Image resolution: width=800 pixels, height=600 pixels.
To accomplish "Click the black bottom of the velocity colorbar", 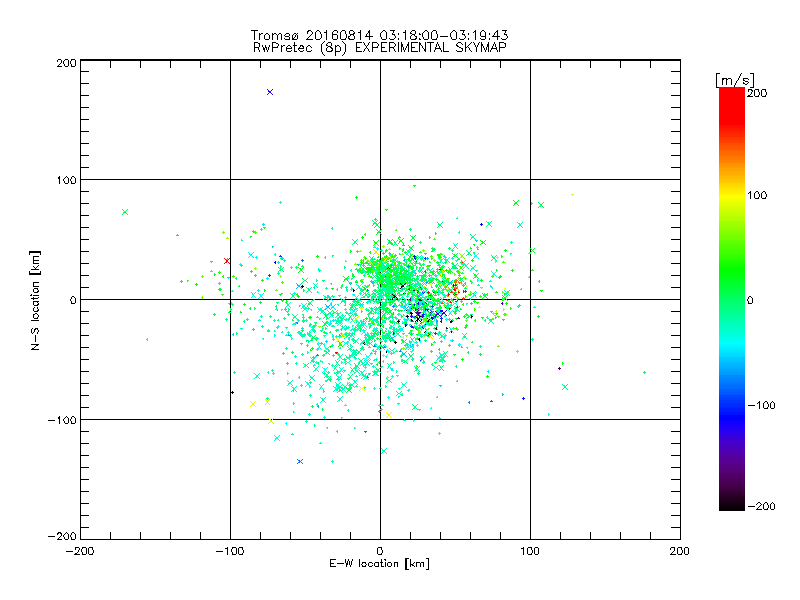I will [732, 503].
